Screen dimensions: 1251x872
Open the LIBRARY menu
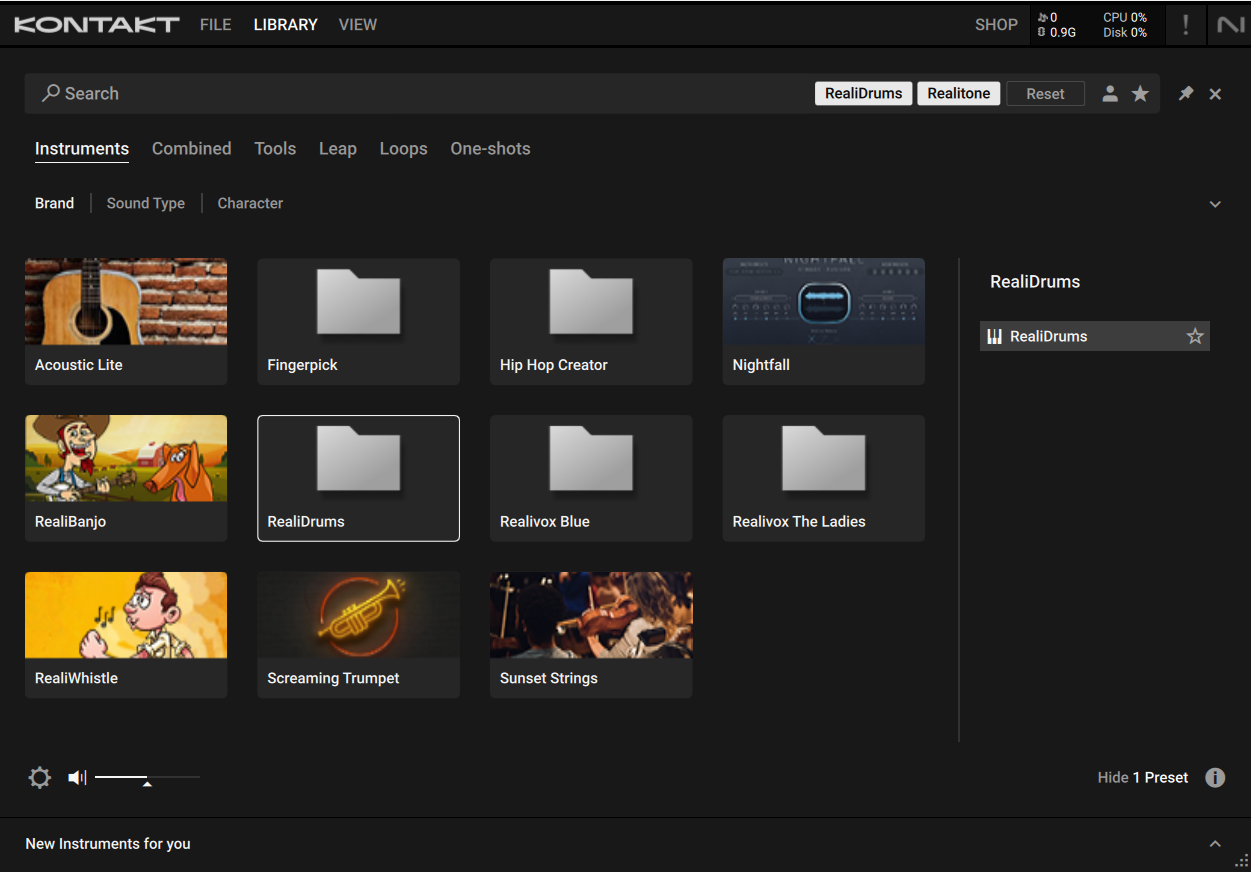[285, 25]
